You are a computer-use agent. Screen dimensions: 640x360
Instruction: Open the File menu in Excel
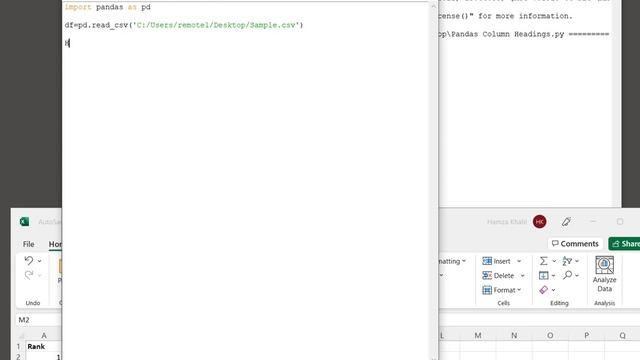[x=29, y=244]
